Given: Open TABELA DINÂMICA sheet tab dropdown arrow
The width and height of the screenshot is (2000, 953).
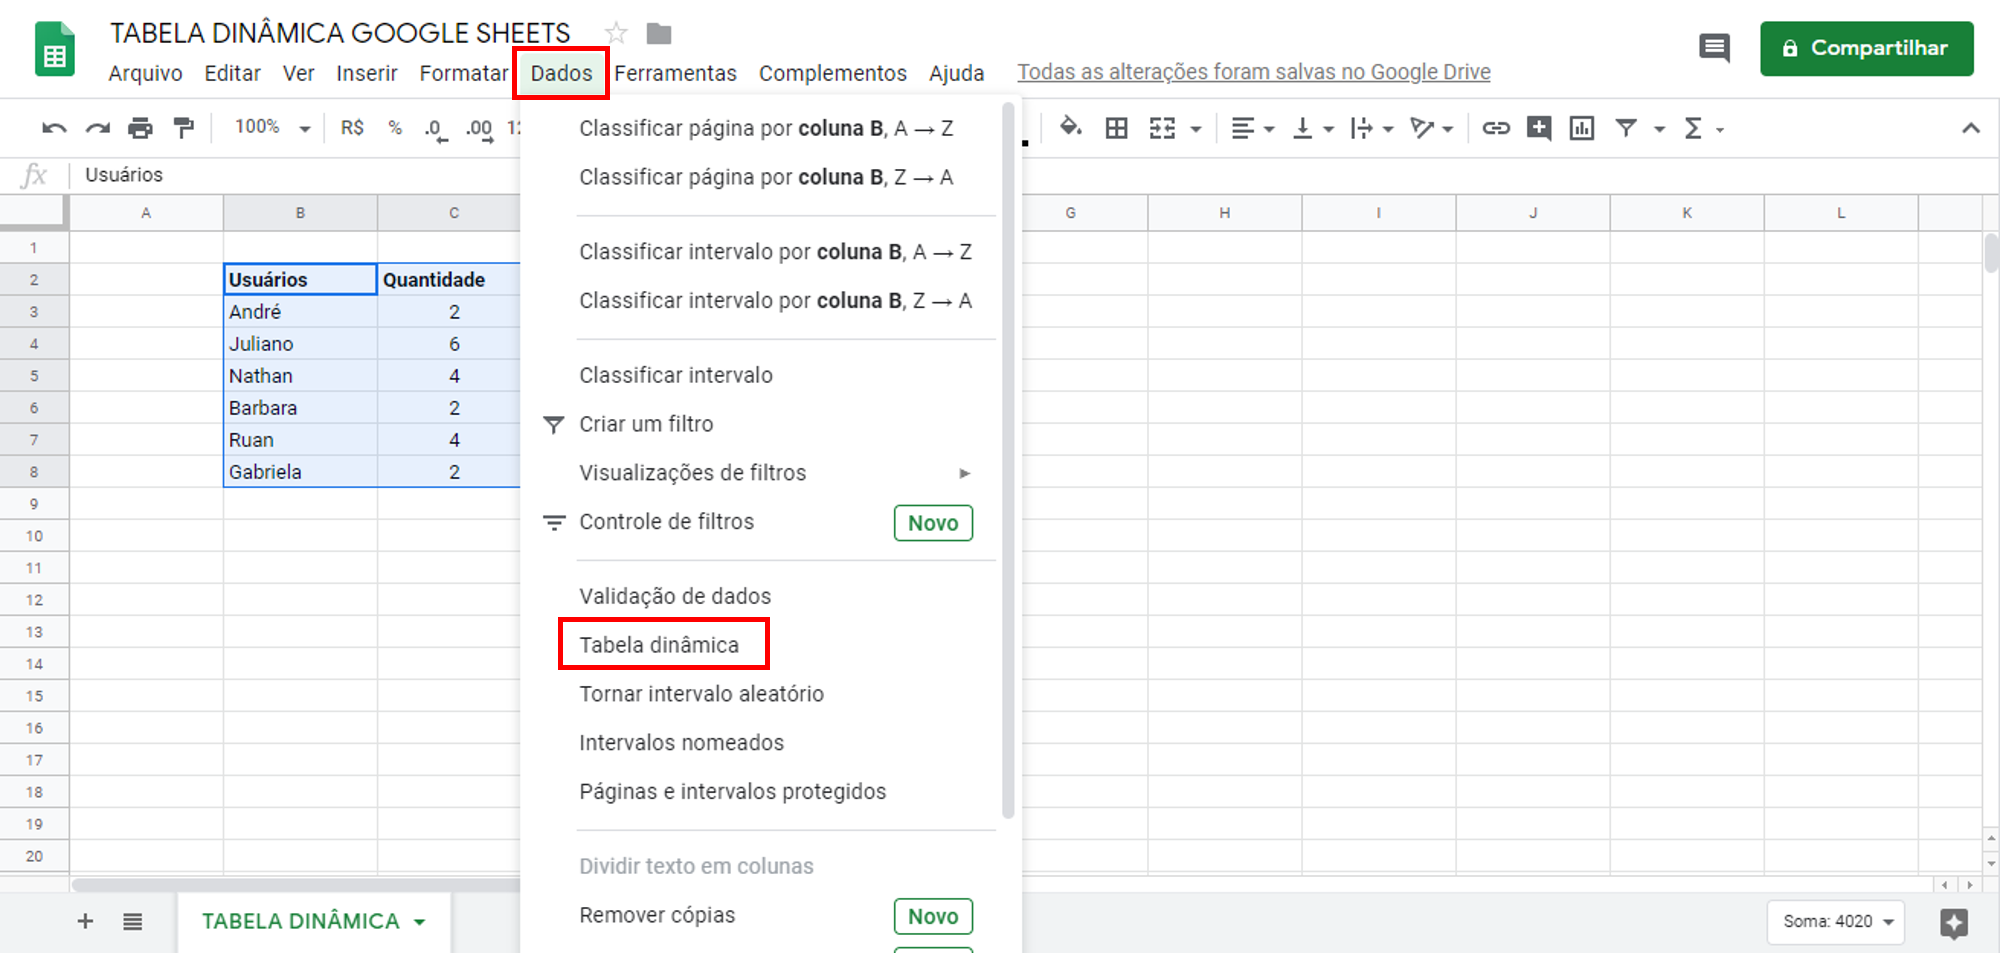Looking at the screenshot, I should click(420, 922).
